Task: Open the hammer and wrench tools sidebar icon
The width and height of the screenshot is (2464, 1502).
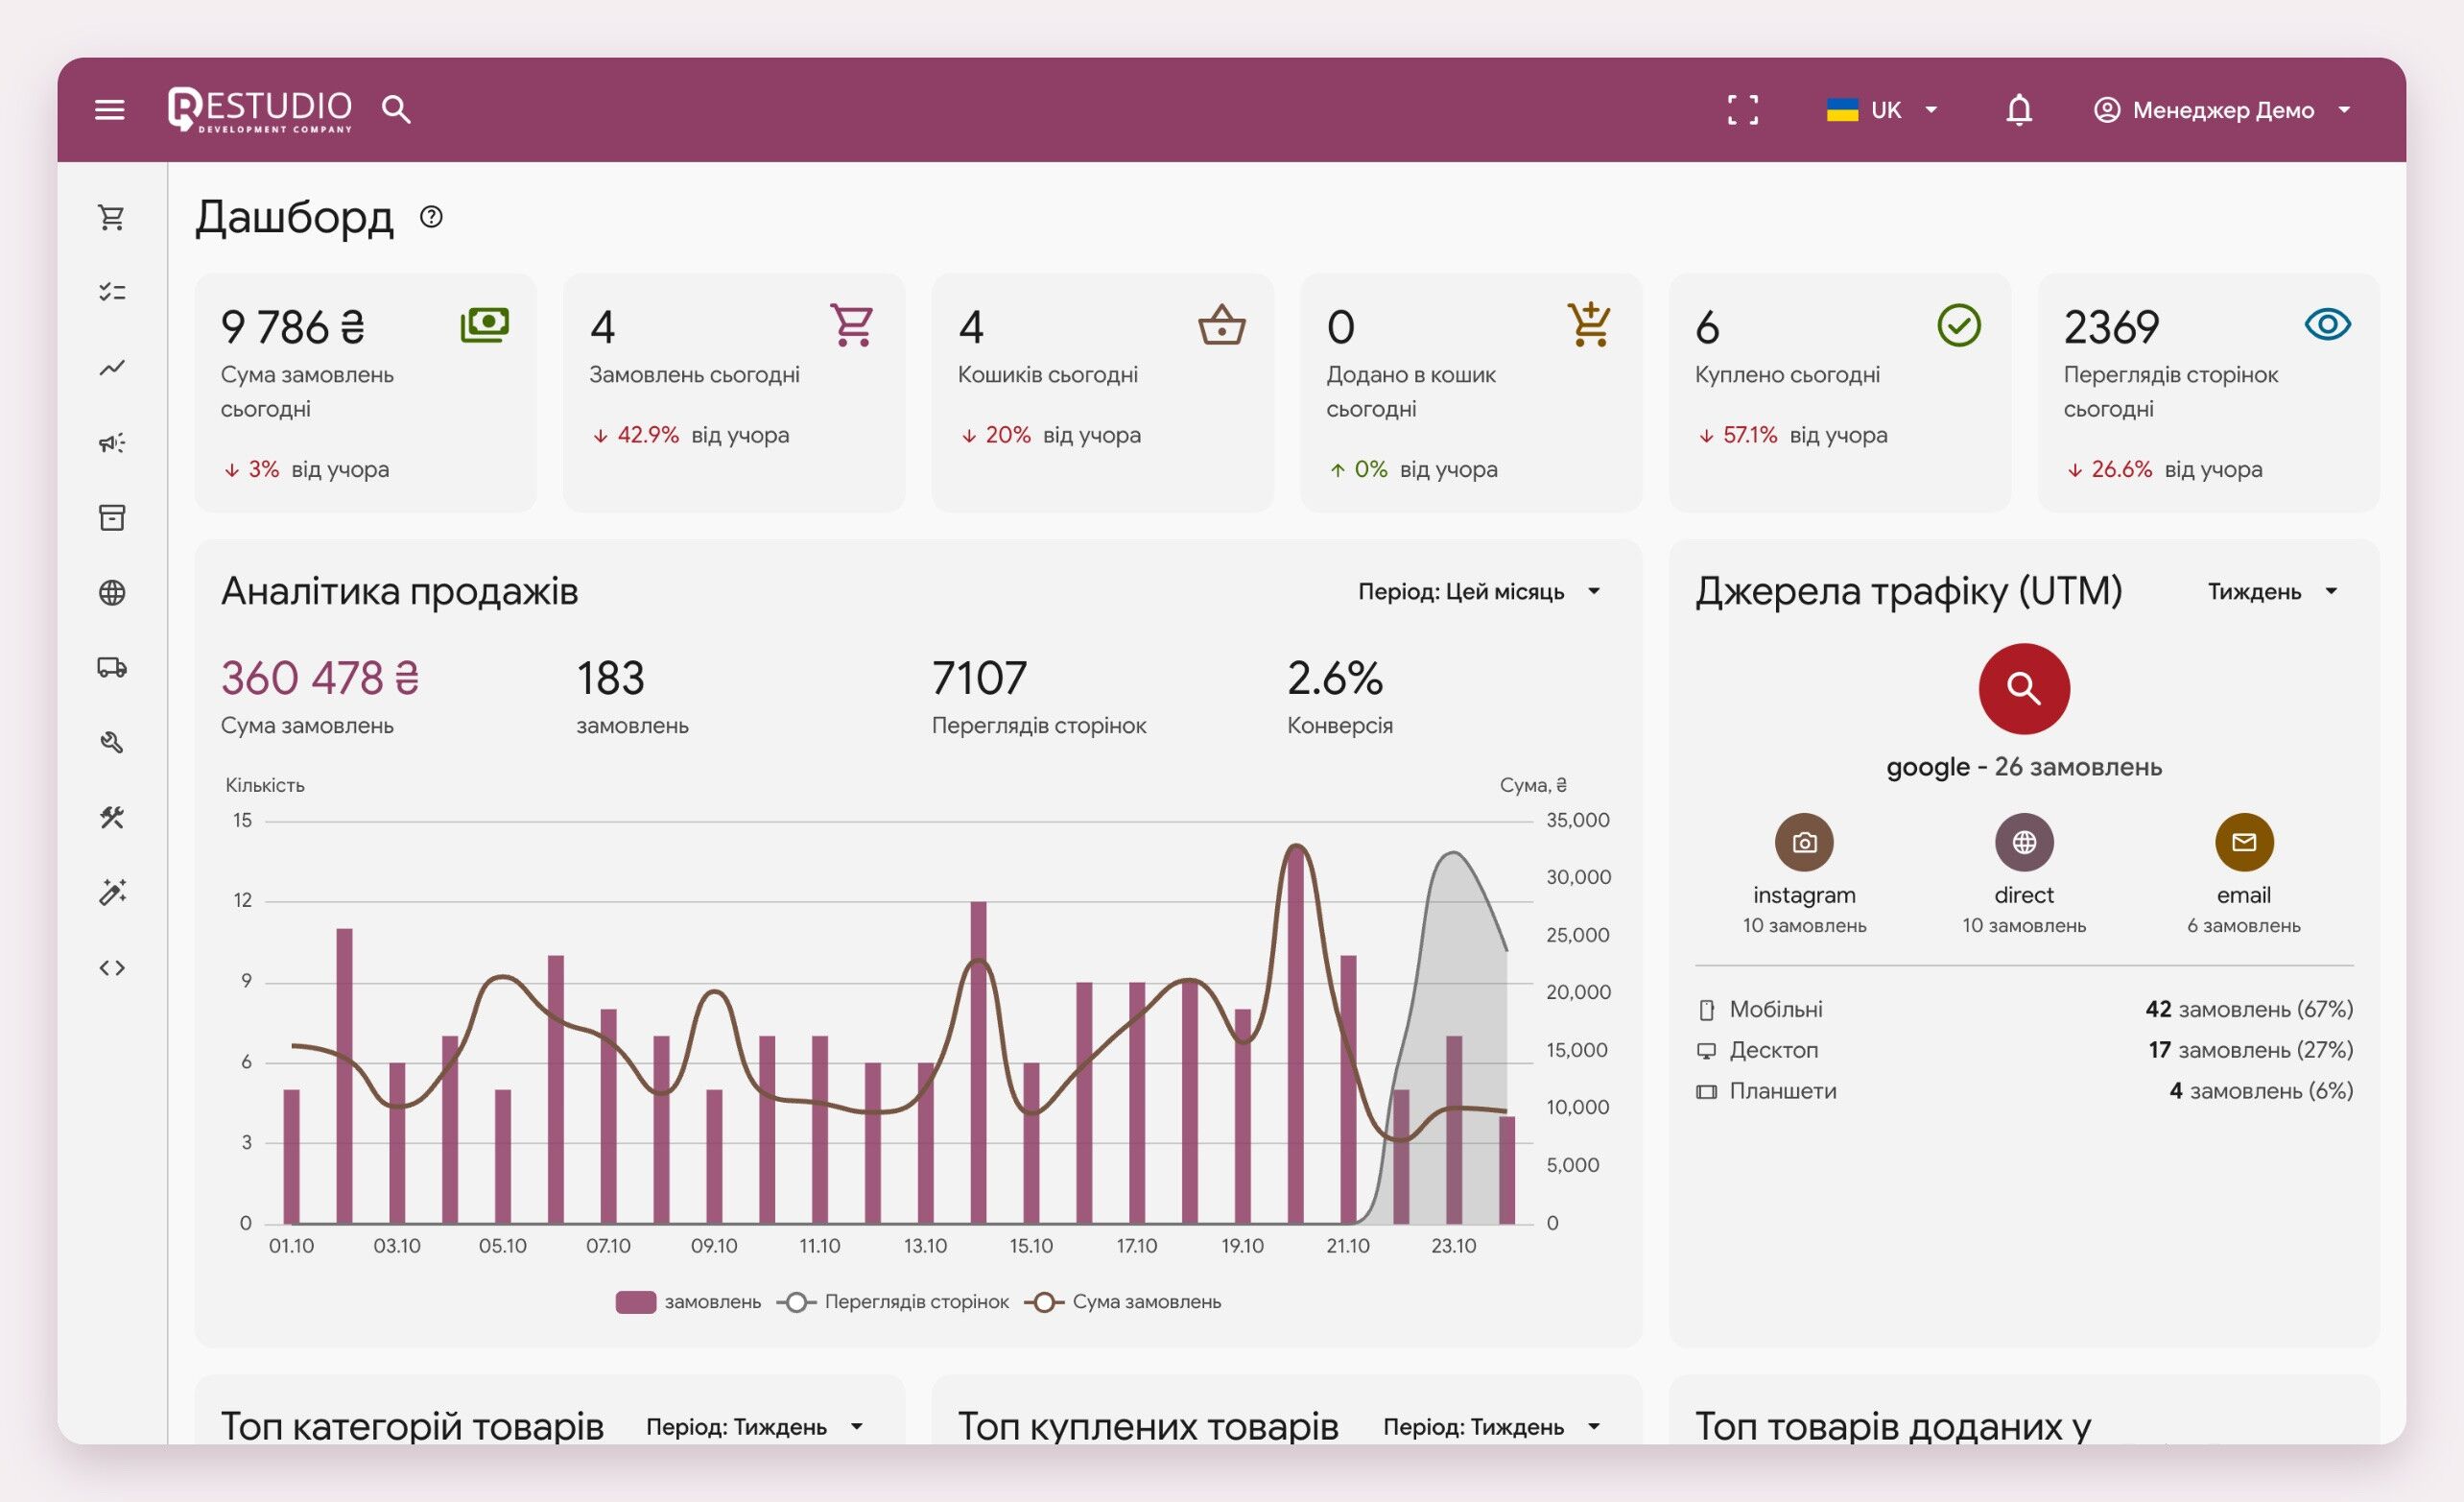Action: tap(112, 817)
